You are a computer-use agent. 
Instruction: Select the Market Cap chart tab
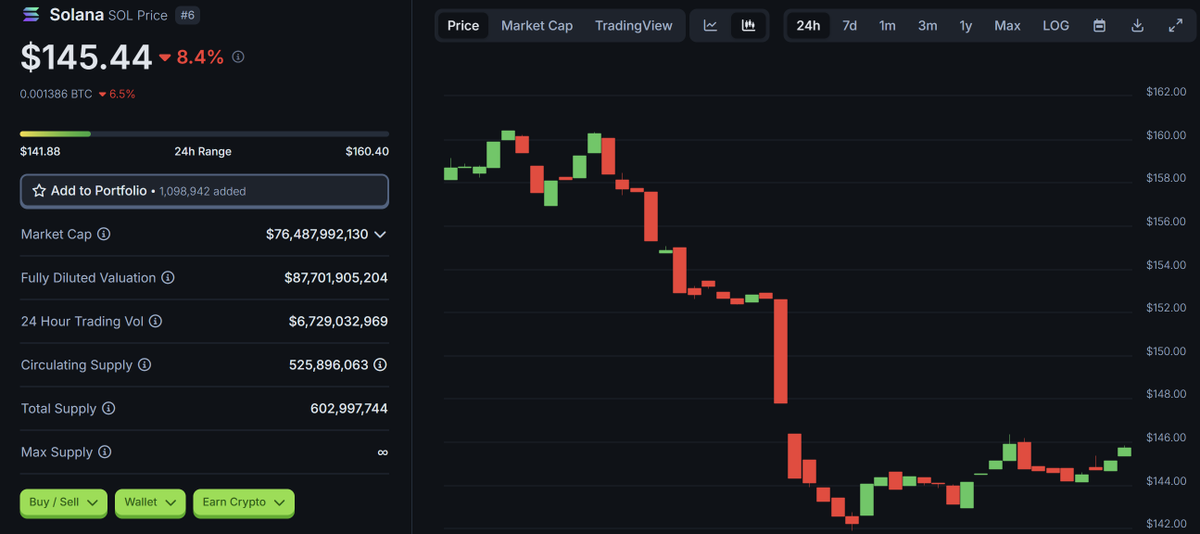[537, 26]
